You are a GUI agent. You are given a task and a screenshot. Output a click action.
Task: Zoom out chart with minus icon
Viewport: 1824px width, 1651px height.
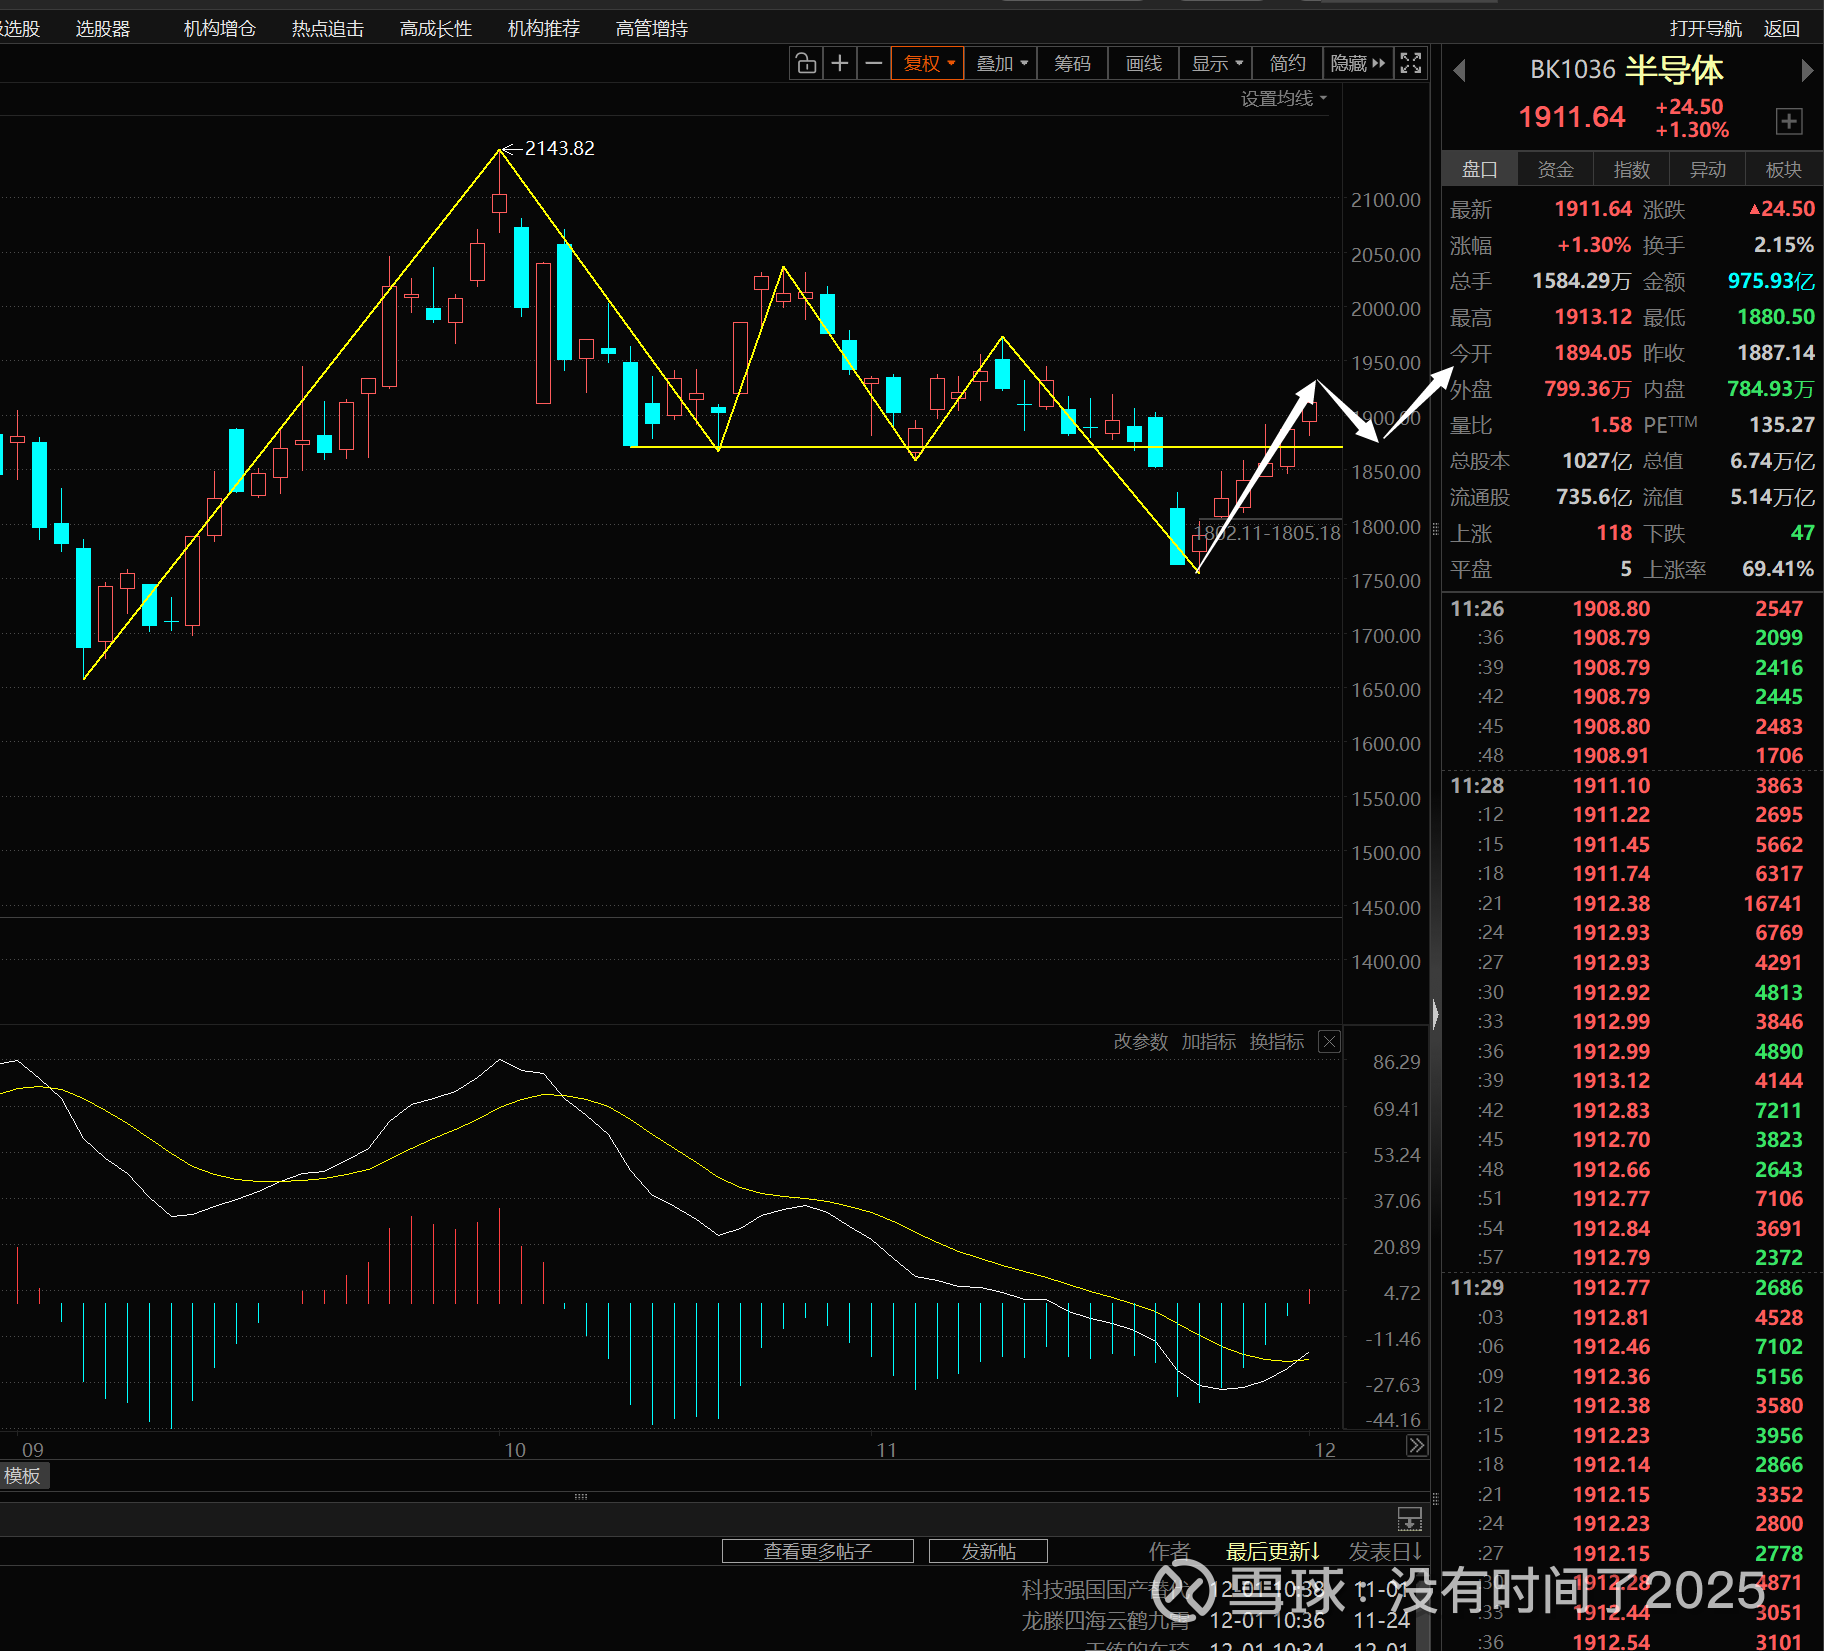(x=874, y=64)
